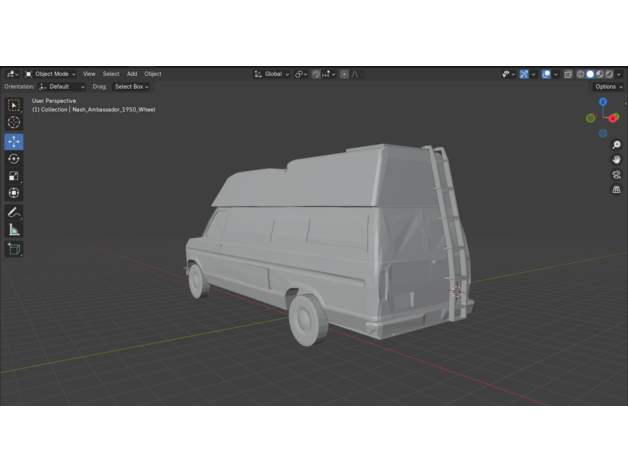This screenshot has height=472, width=628.
Task: Select the Scale tool
Action: coord(14,176)
